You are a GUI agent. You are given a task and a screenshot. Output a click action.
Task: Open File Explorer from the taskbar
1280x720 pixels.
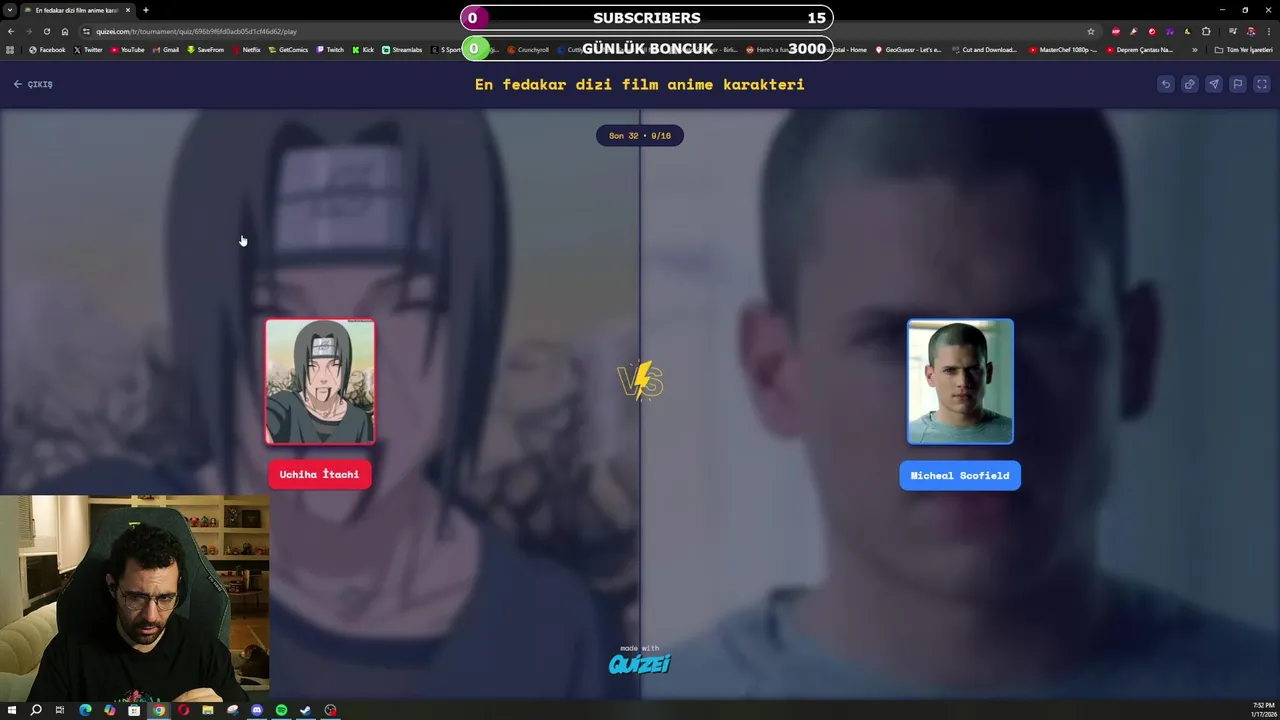point(207,710)
